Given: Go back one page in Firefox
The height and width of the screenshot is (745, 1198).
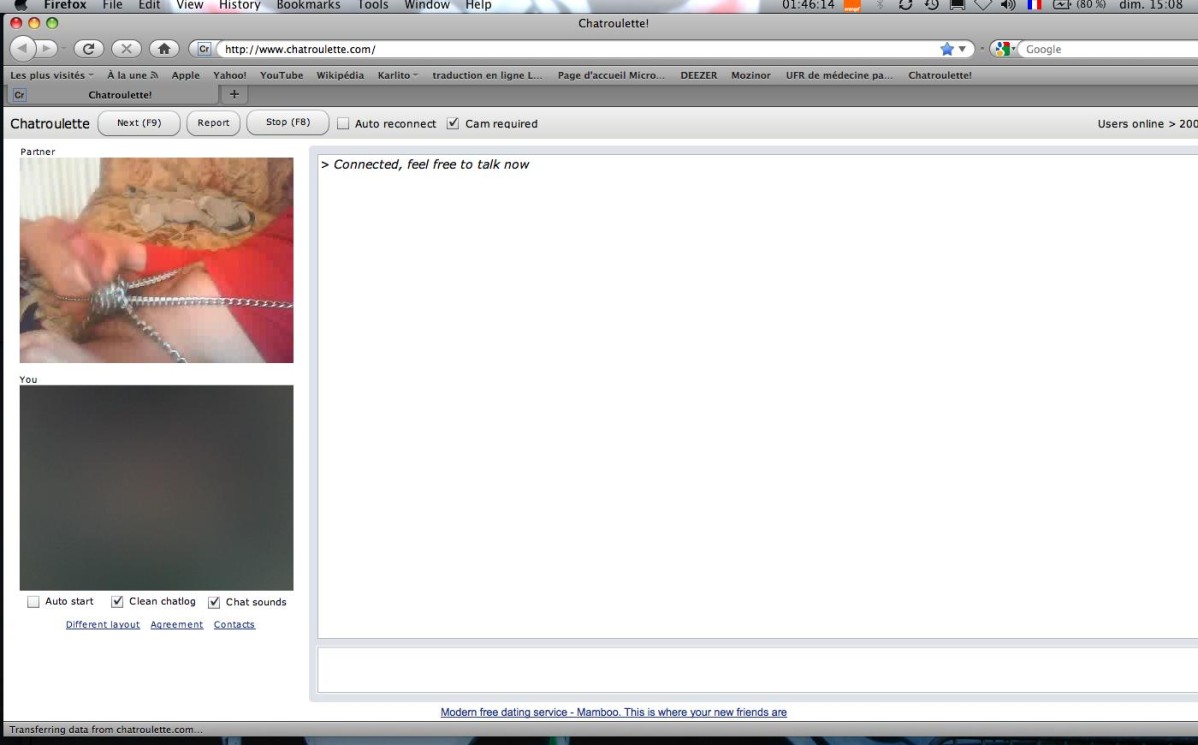Looking at the screenshot, I should 23,49.
